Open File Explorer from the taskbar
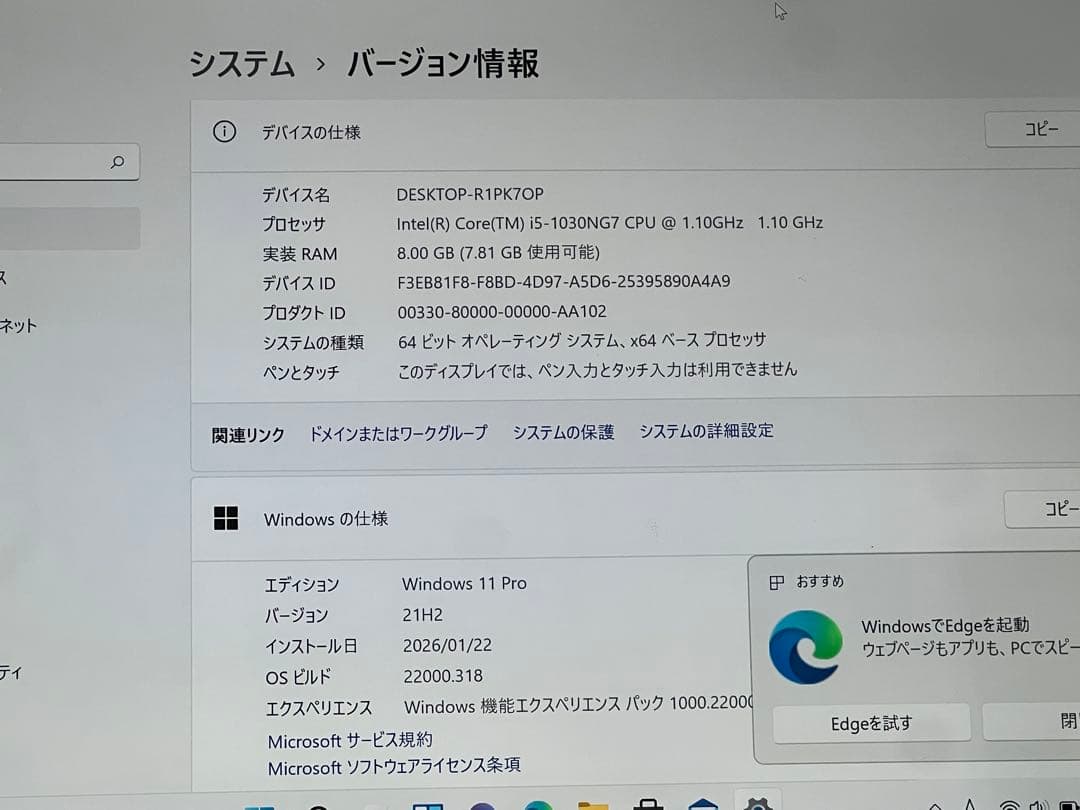Viewport: 1080px width, 810px height. coord(595,805)
